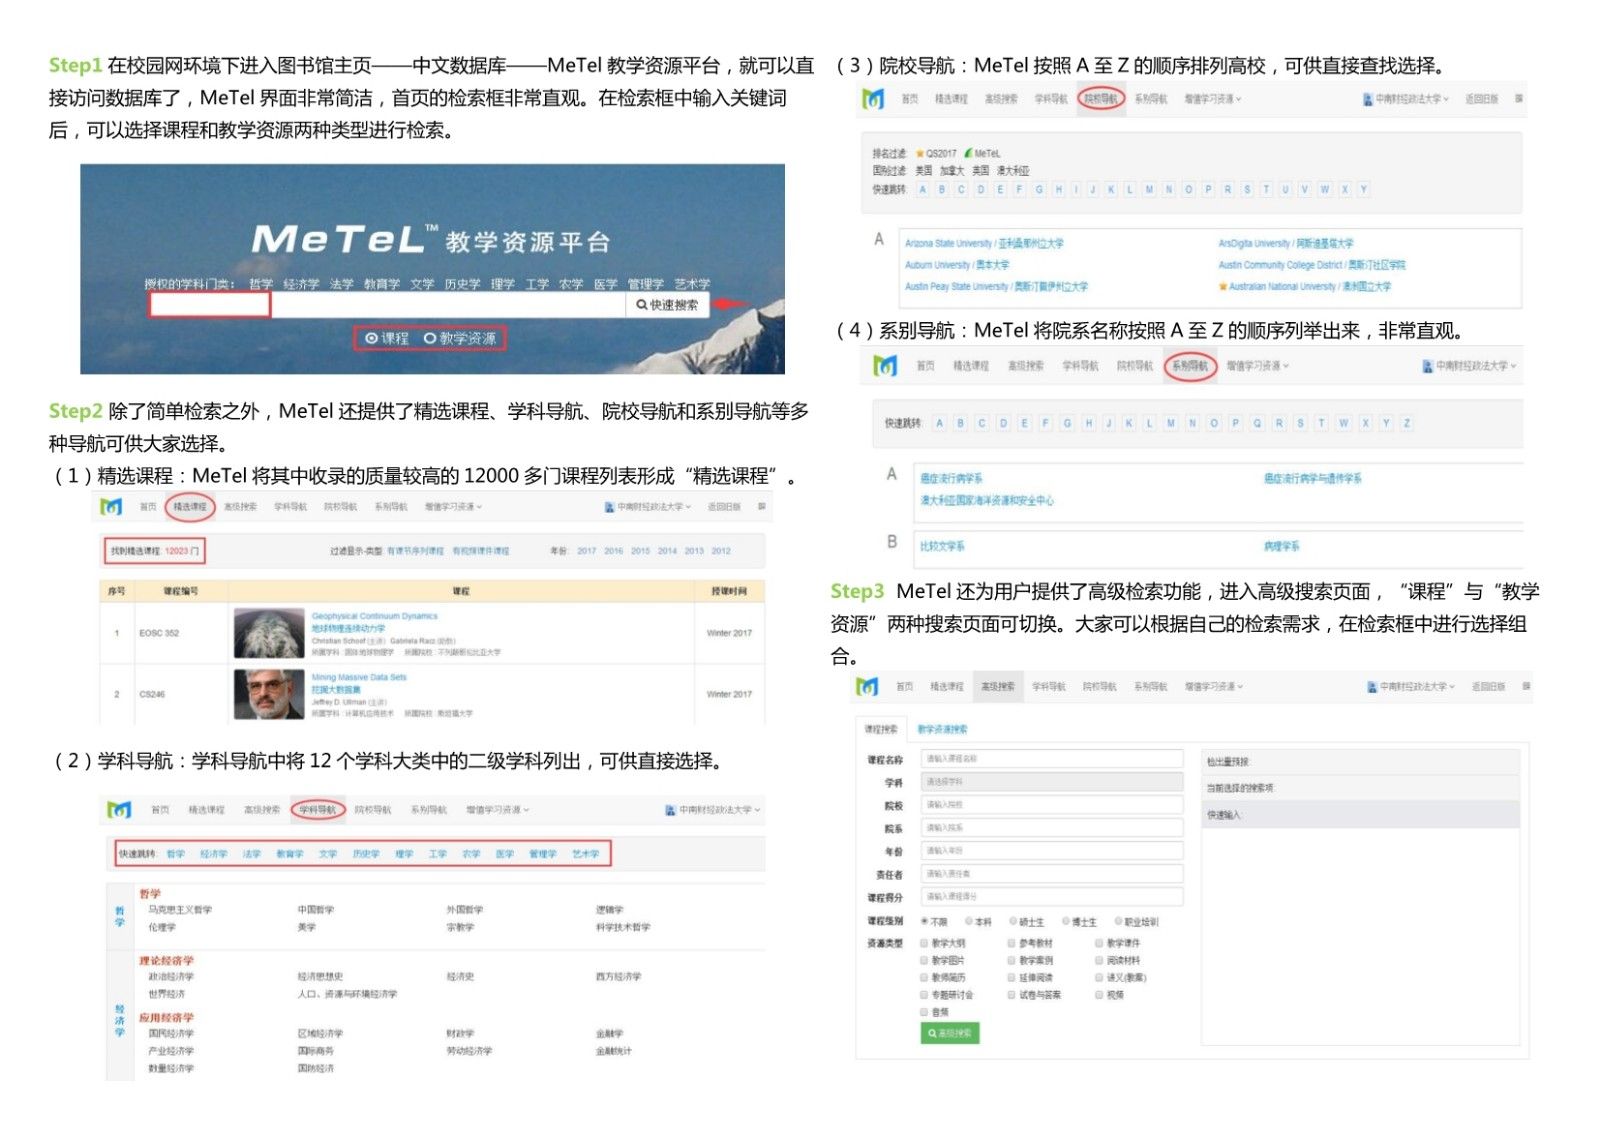Check the 参考教材 resource type
Viewport: 1600px width, 1131px height.
[1011, 943]
